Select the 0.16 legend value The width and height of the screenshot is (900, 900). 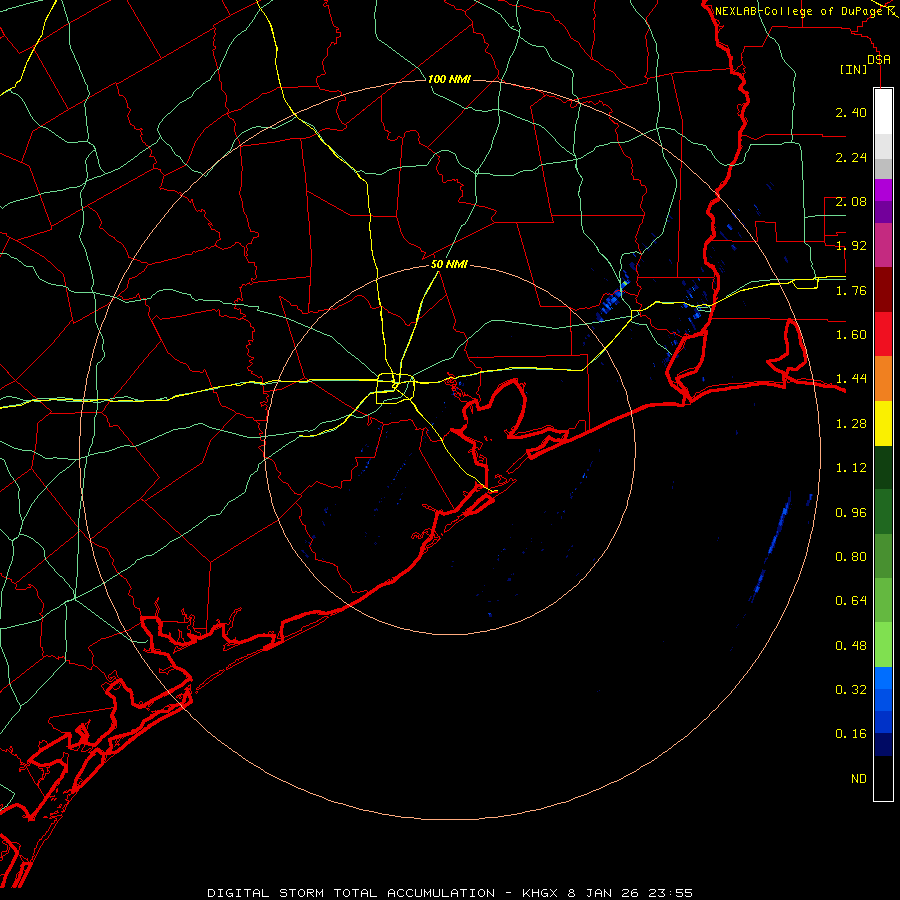click(x=851, y=734)
